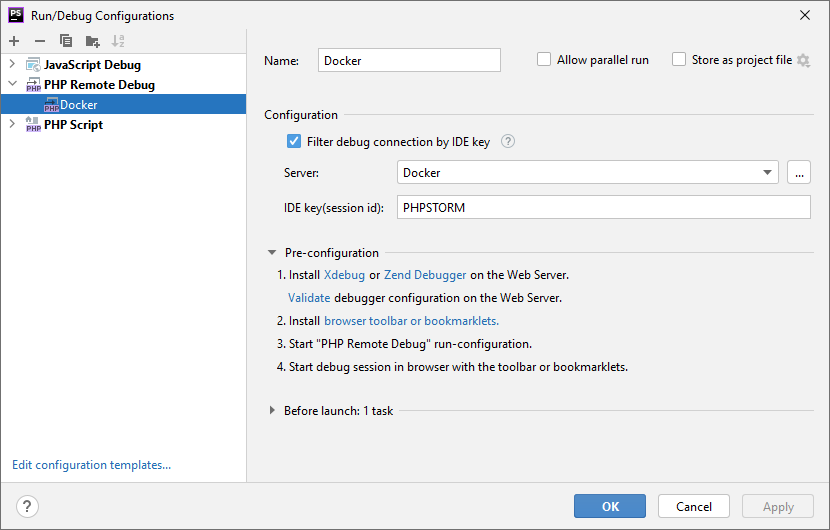This screenshot has width=830, height=530.
Task: Click into the IDE key session id field
Action: coord(603,207)
